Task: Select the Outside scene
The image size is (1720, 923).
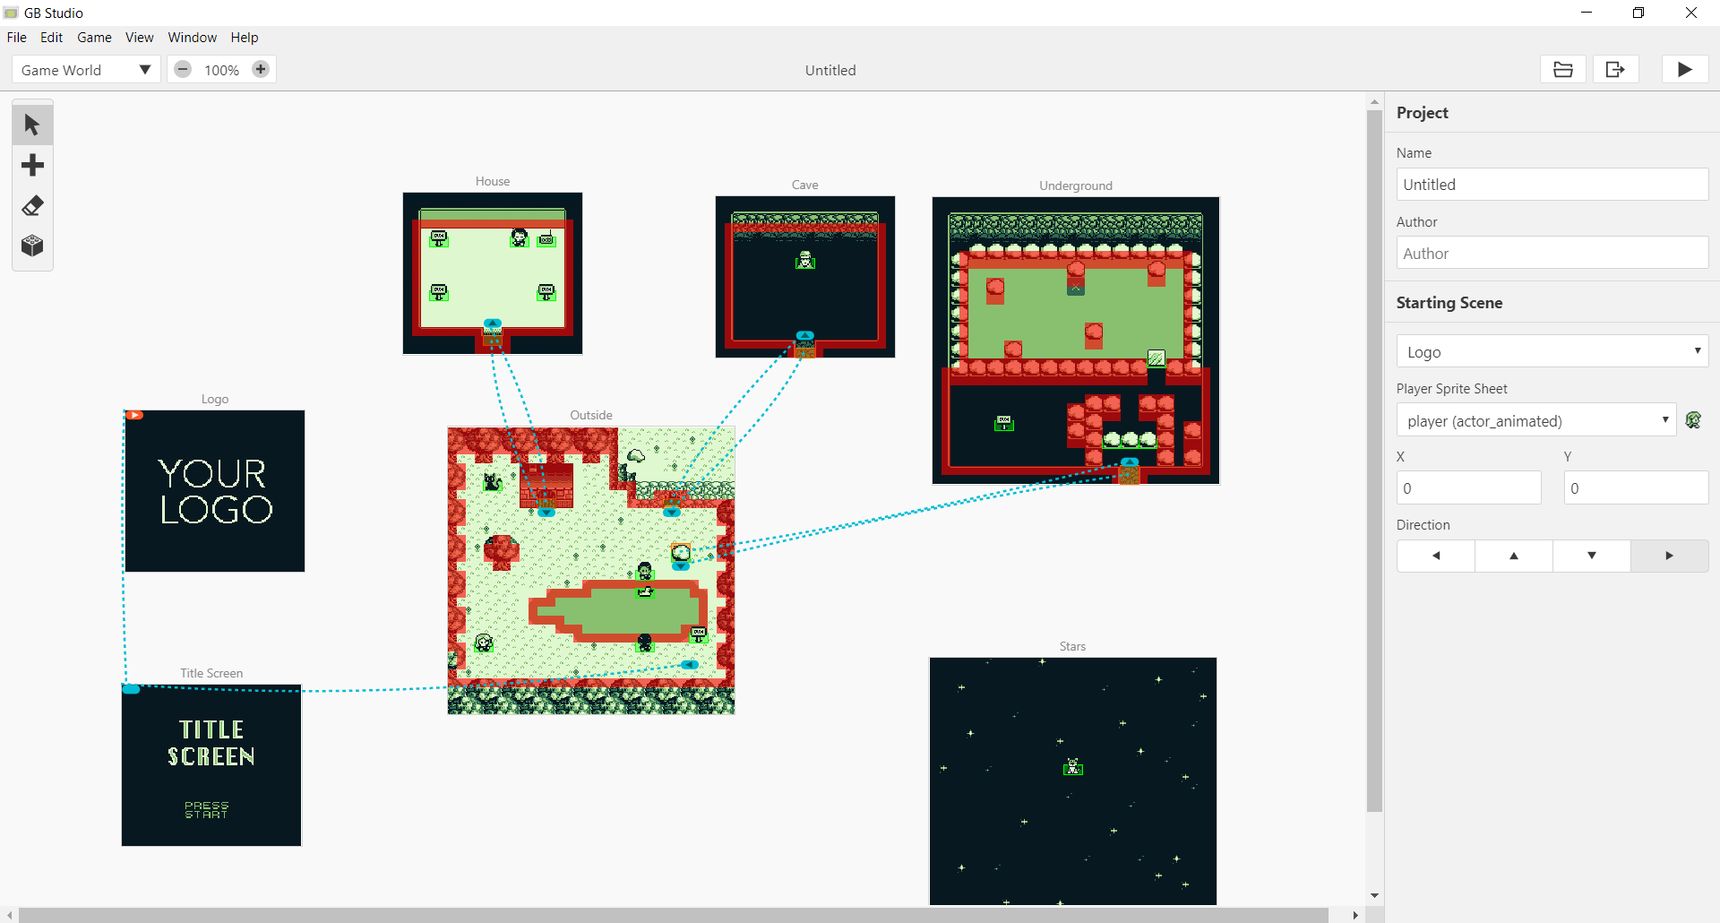Action: coord(591,570)
